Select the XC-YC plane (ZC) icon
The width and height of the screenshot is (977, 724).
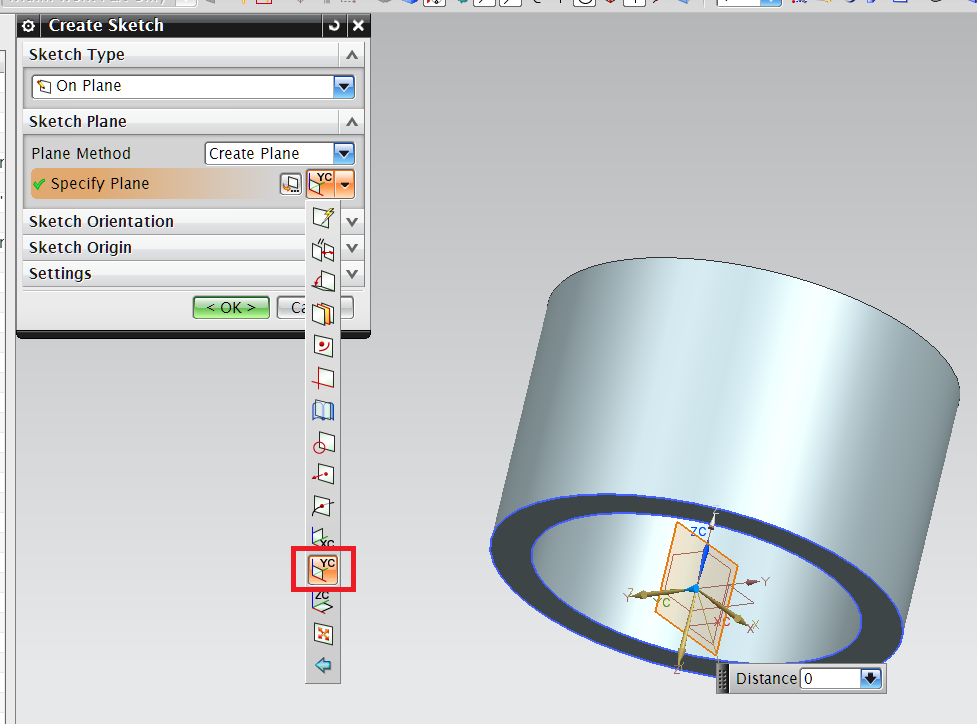pos(322,601)
